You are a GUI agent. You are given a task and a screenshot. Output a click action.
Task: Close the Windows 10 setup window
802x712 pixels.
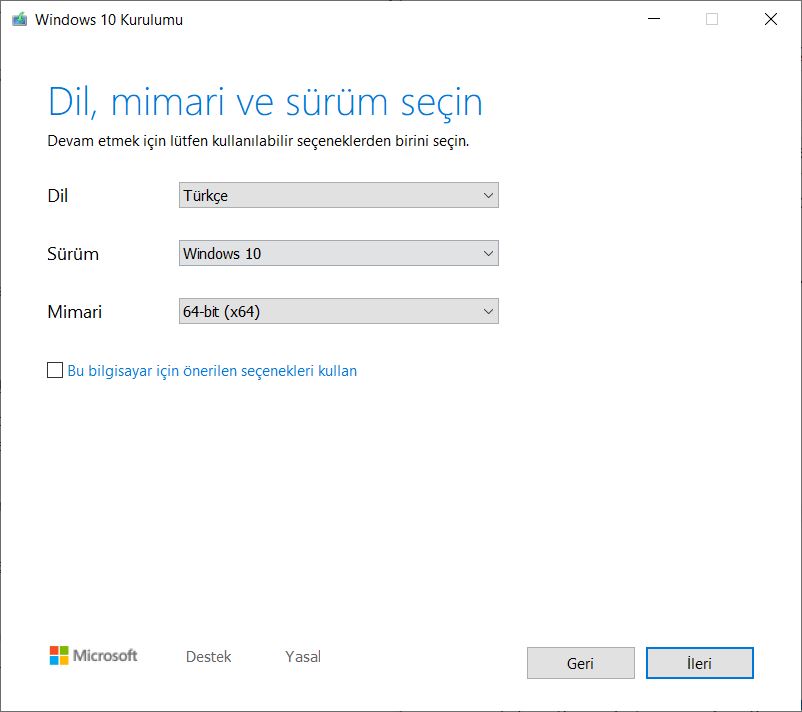tap(771, 19)
